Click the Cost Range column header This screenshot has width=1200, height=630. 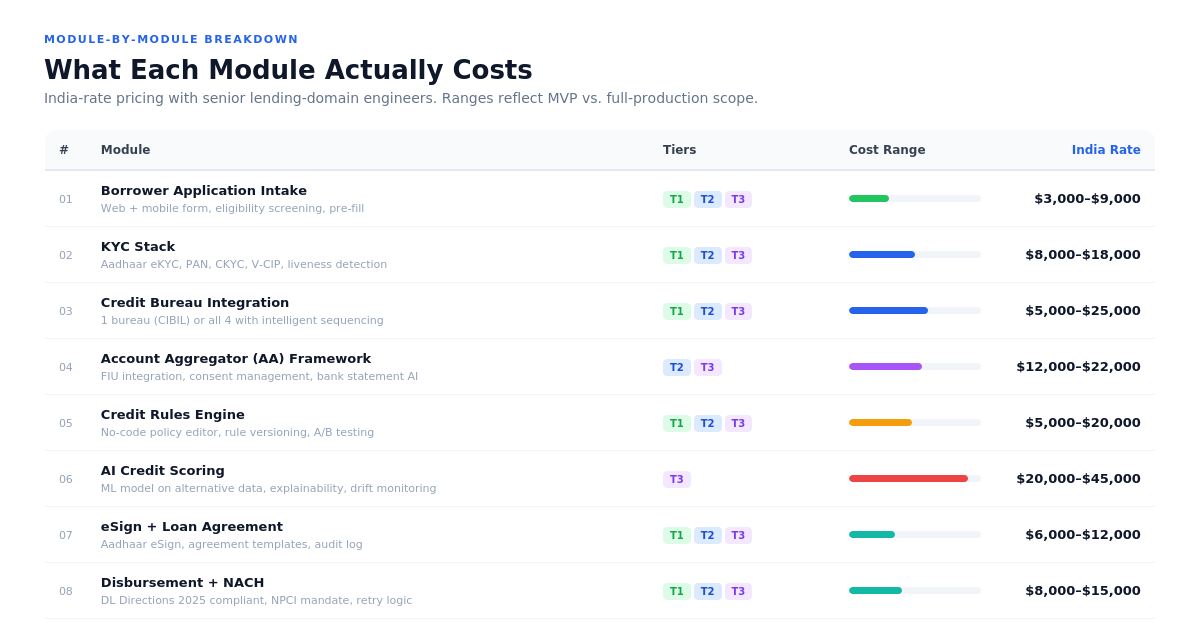click(x=887, y=150)
